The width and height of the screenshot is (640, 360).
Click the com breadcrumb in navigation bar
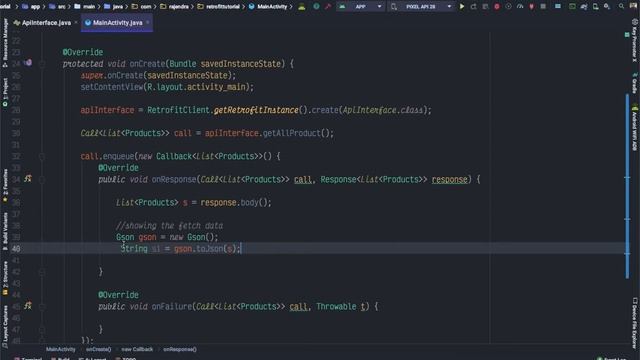tap(142, 7)
